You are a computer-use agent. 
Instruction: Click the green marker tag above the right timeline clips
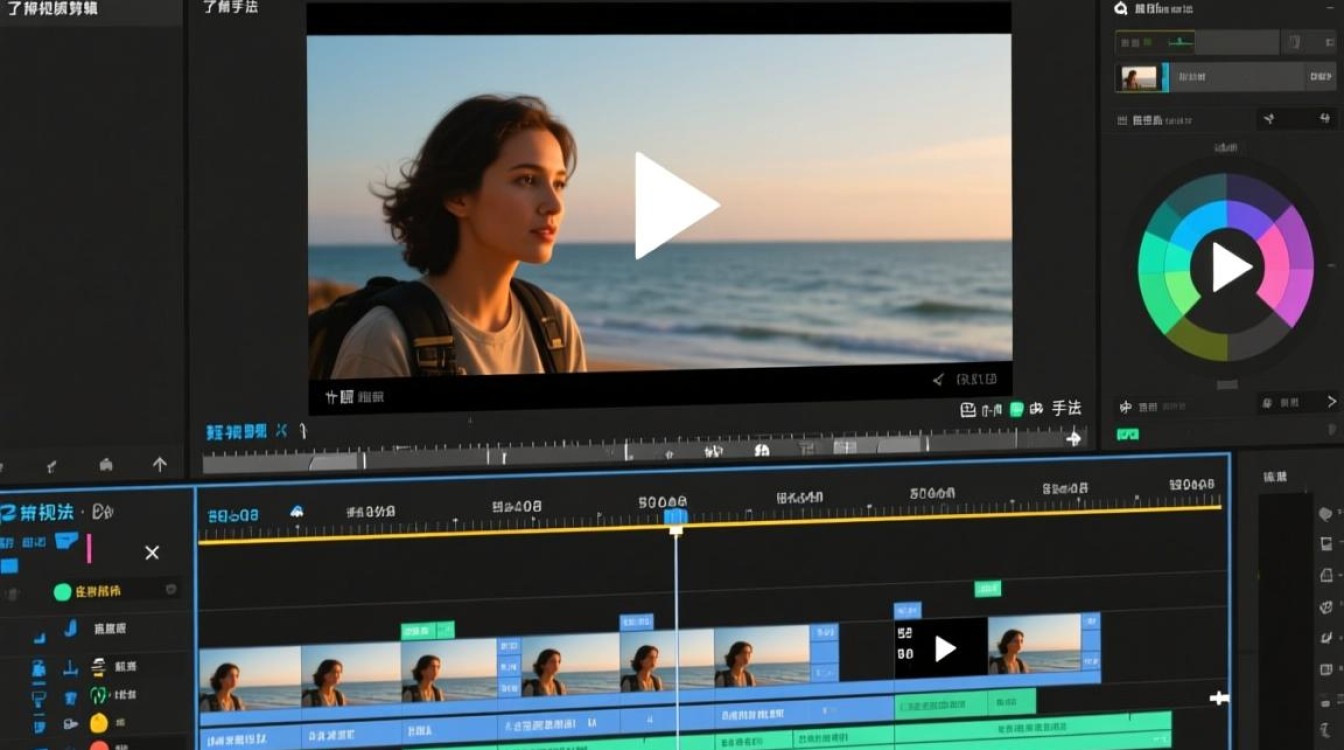click(x=988, y=588)
